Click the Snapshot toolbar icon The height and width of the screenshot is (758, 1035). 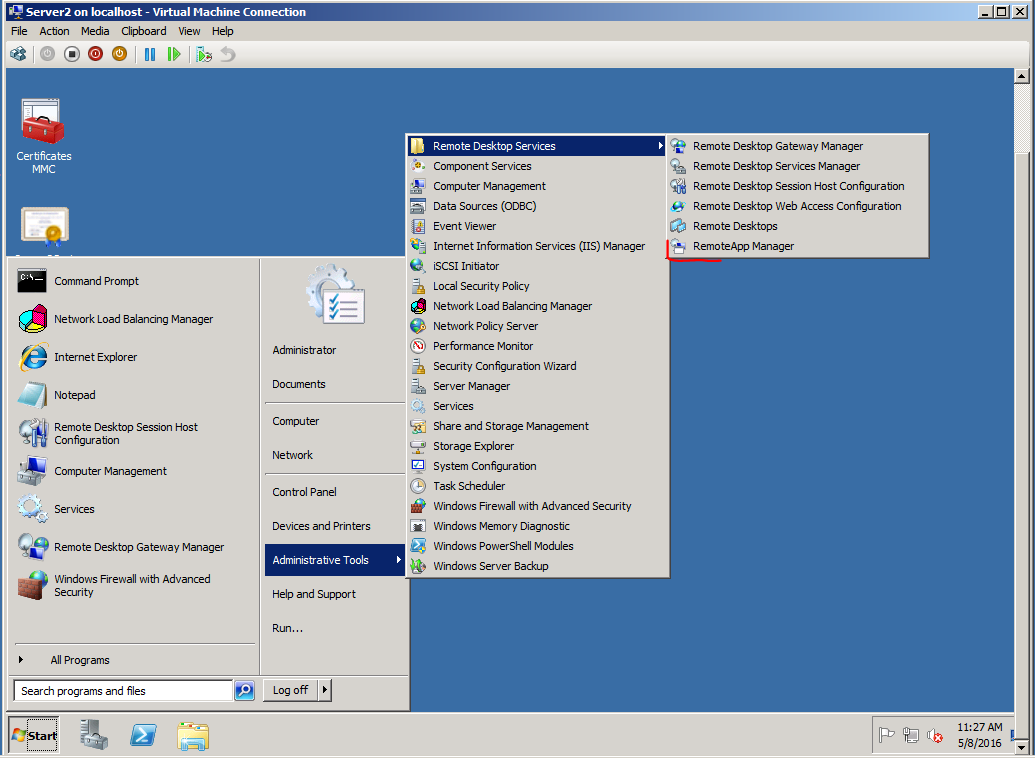[204, 54]
